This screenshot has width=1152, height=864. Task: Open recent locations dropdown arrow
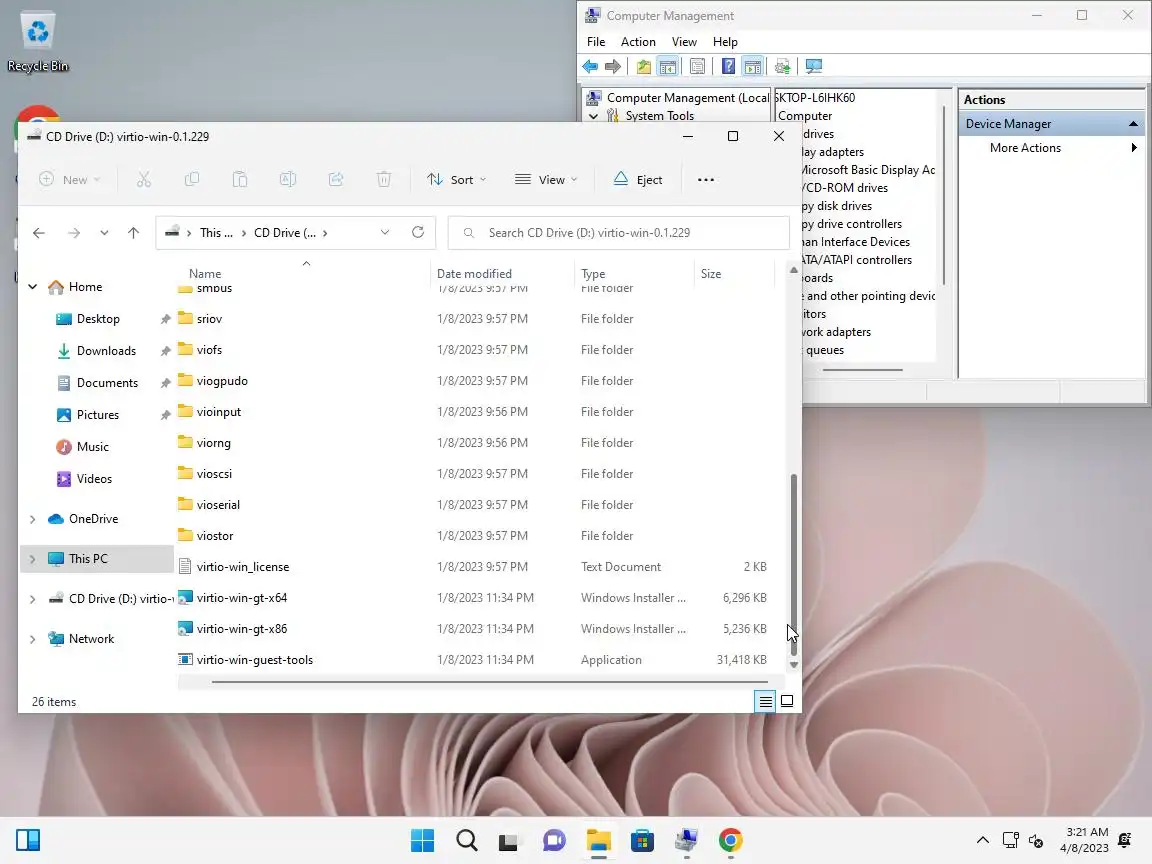(x=104, y=233)
